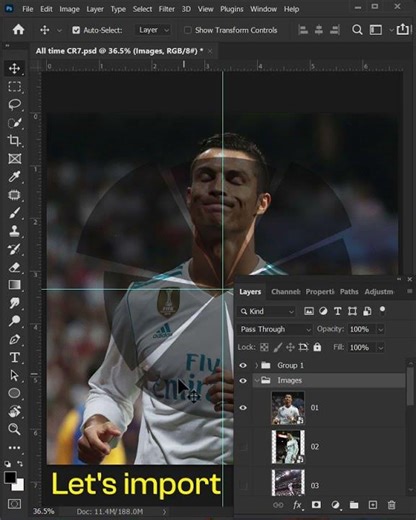Image resolution: width=416 pixels, height=520 pixels.
Task: Select the Brush tool
Action: [14, 213]
